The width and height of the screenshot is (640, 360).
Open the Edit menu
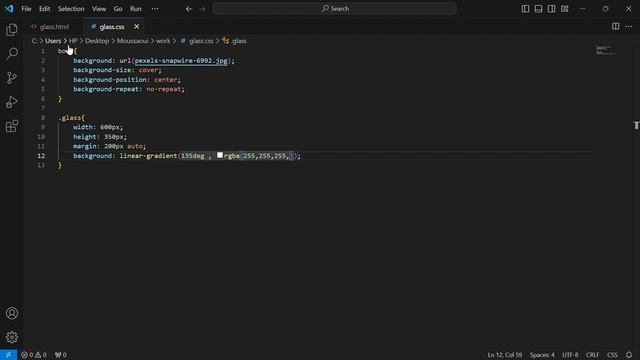pos(44,9)
